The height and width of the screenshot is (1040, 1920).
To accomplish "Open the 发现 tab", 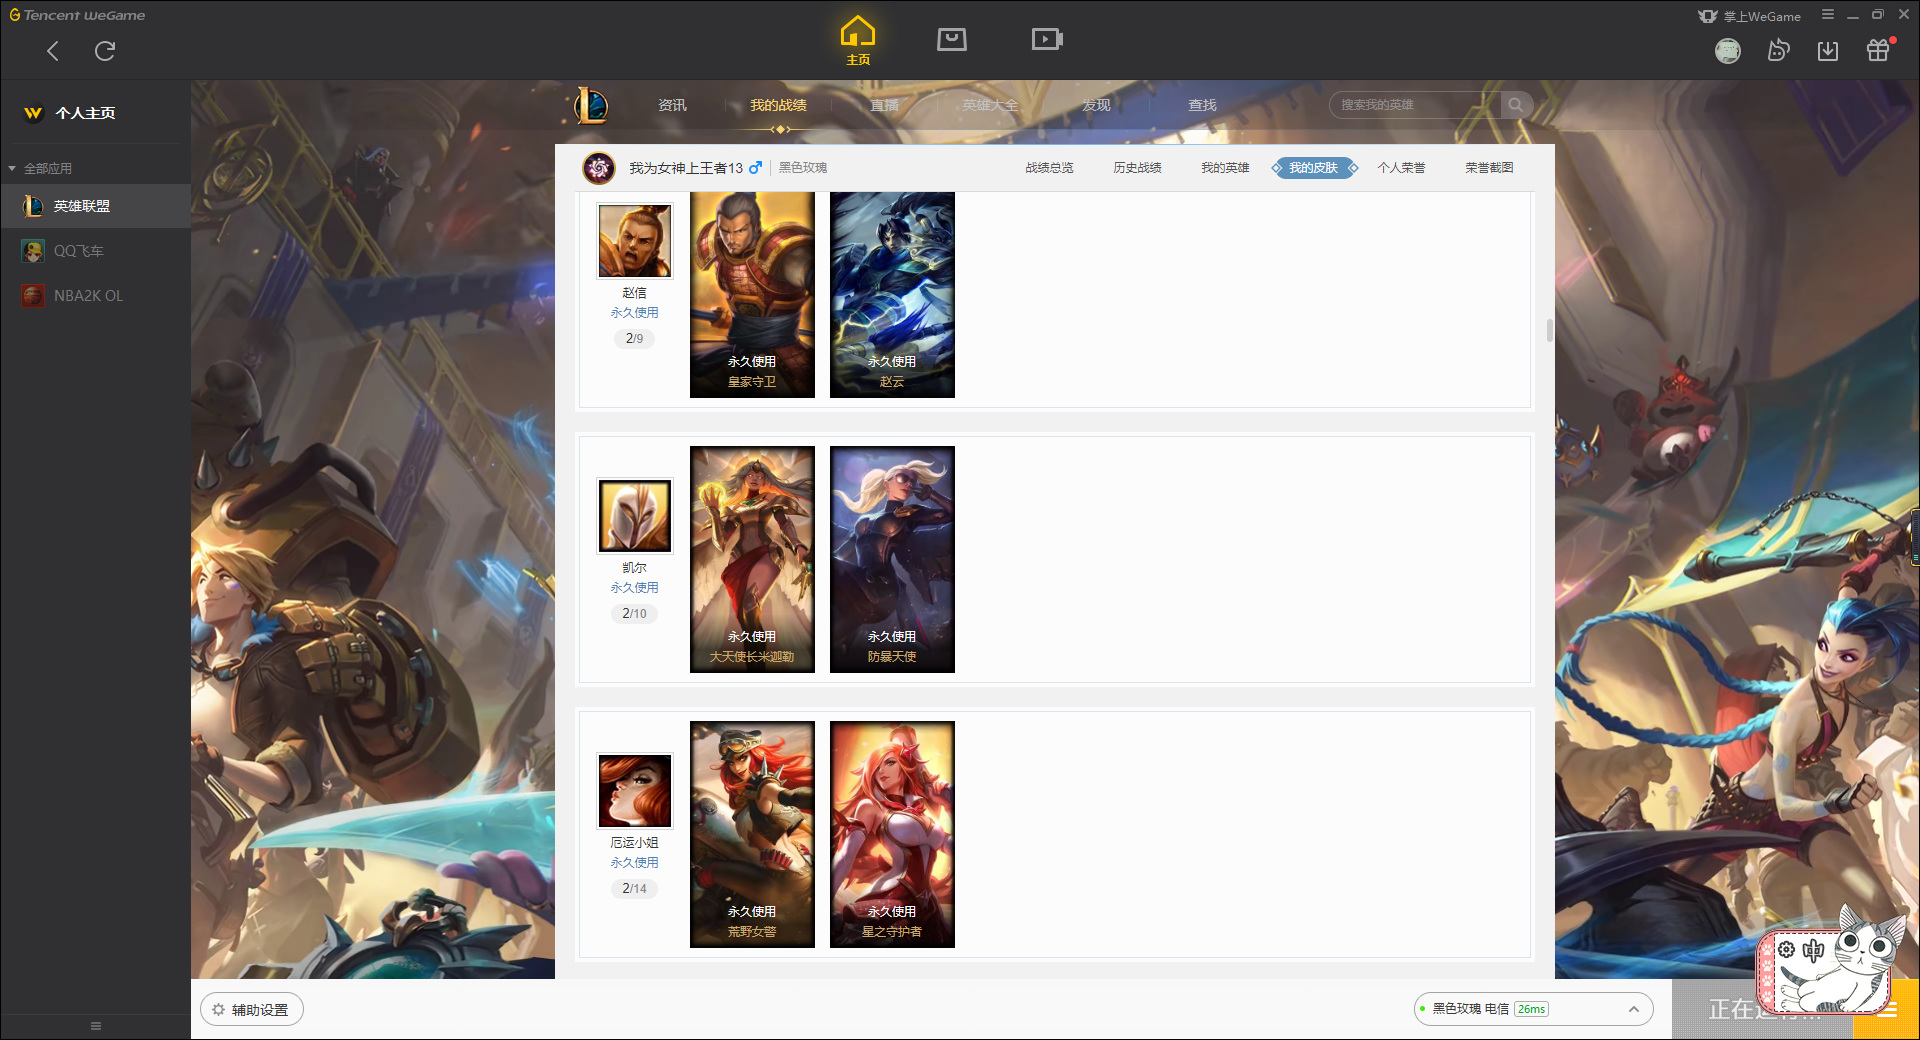I will (x=1096, y=105).
